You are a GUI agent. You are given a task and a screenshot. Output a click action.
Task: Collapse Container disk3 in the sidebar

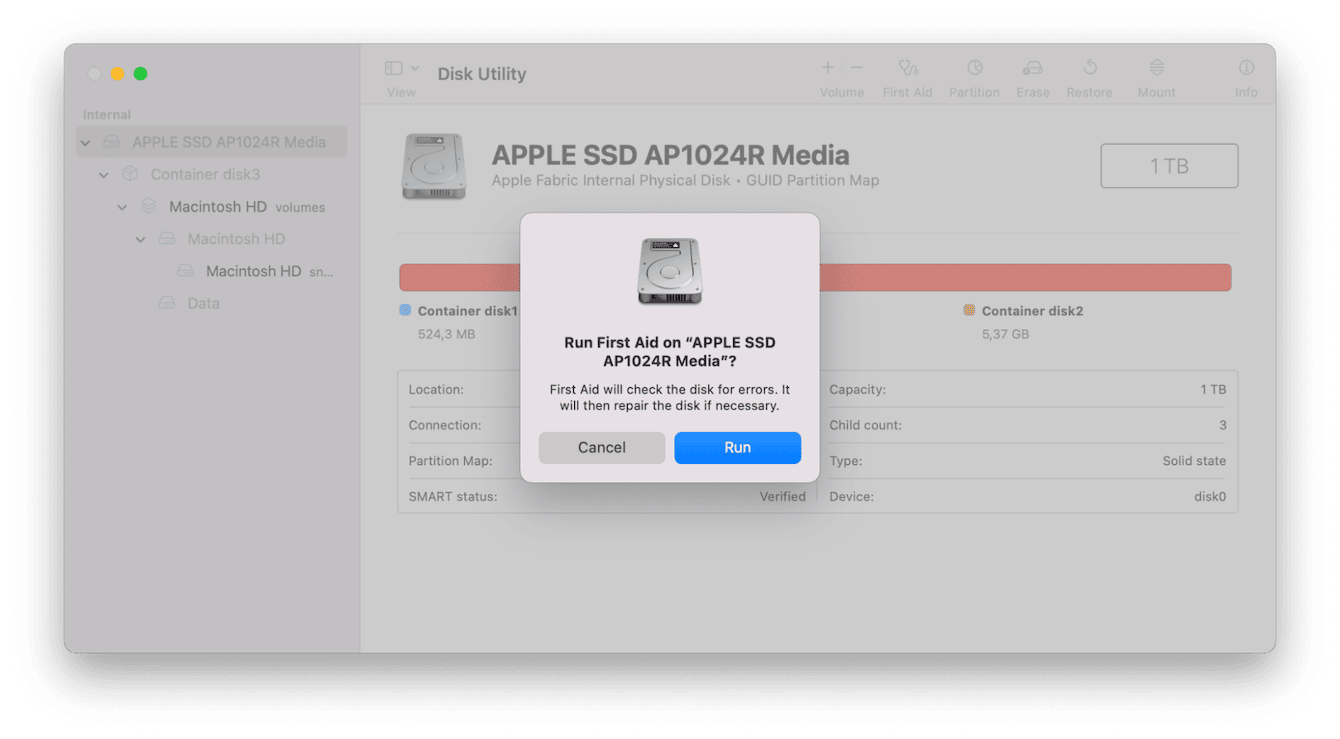click(103, 174)
